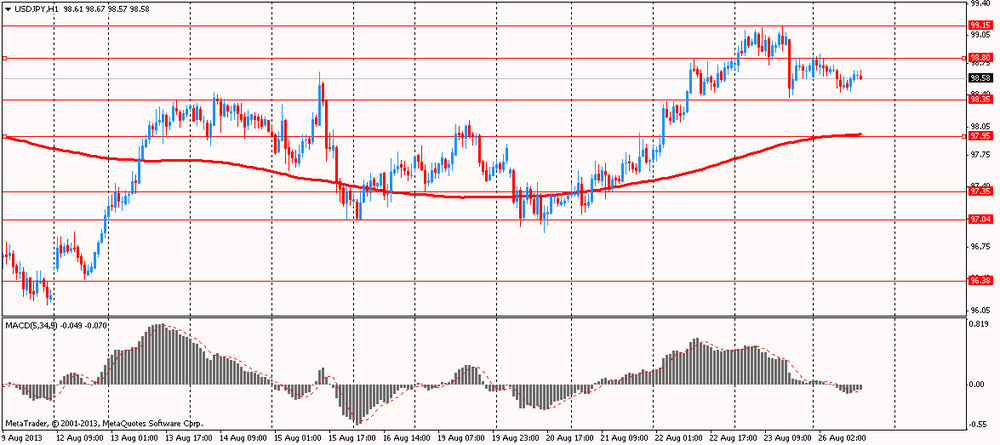Select the MetaTrader MetaQuotes copyright text
1000x445 pixels.
(x=105, y=423)
